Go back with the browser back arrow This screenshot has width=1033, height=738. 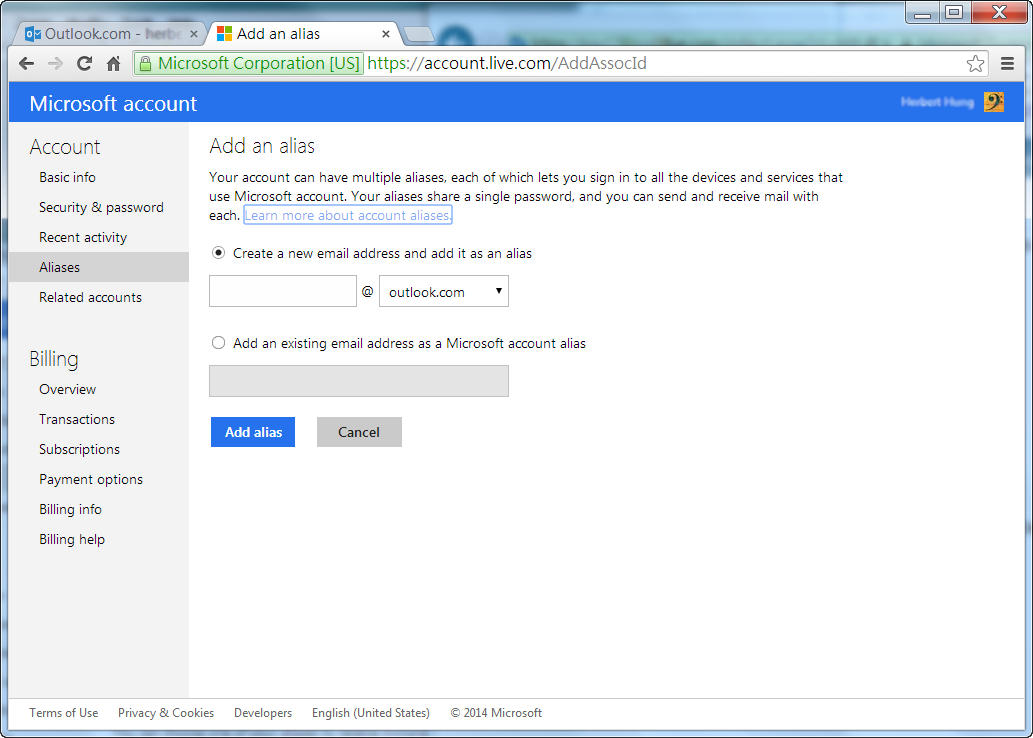coord(26,64)
